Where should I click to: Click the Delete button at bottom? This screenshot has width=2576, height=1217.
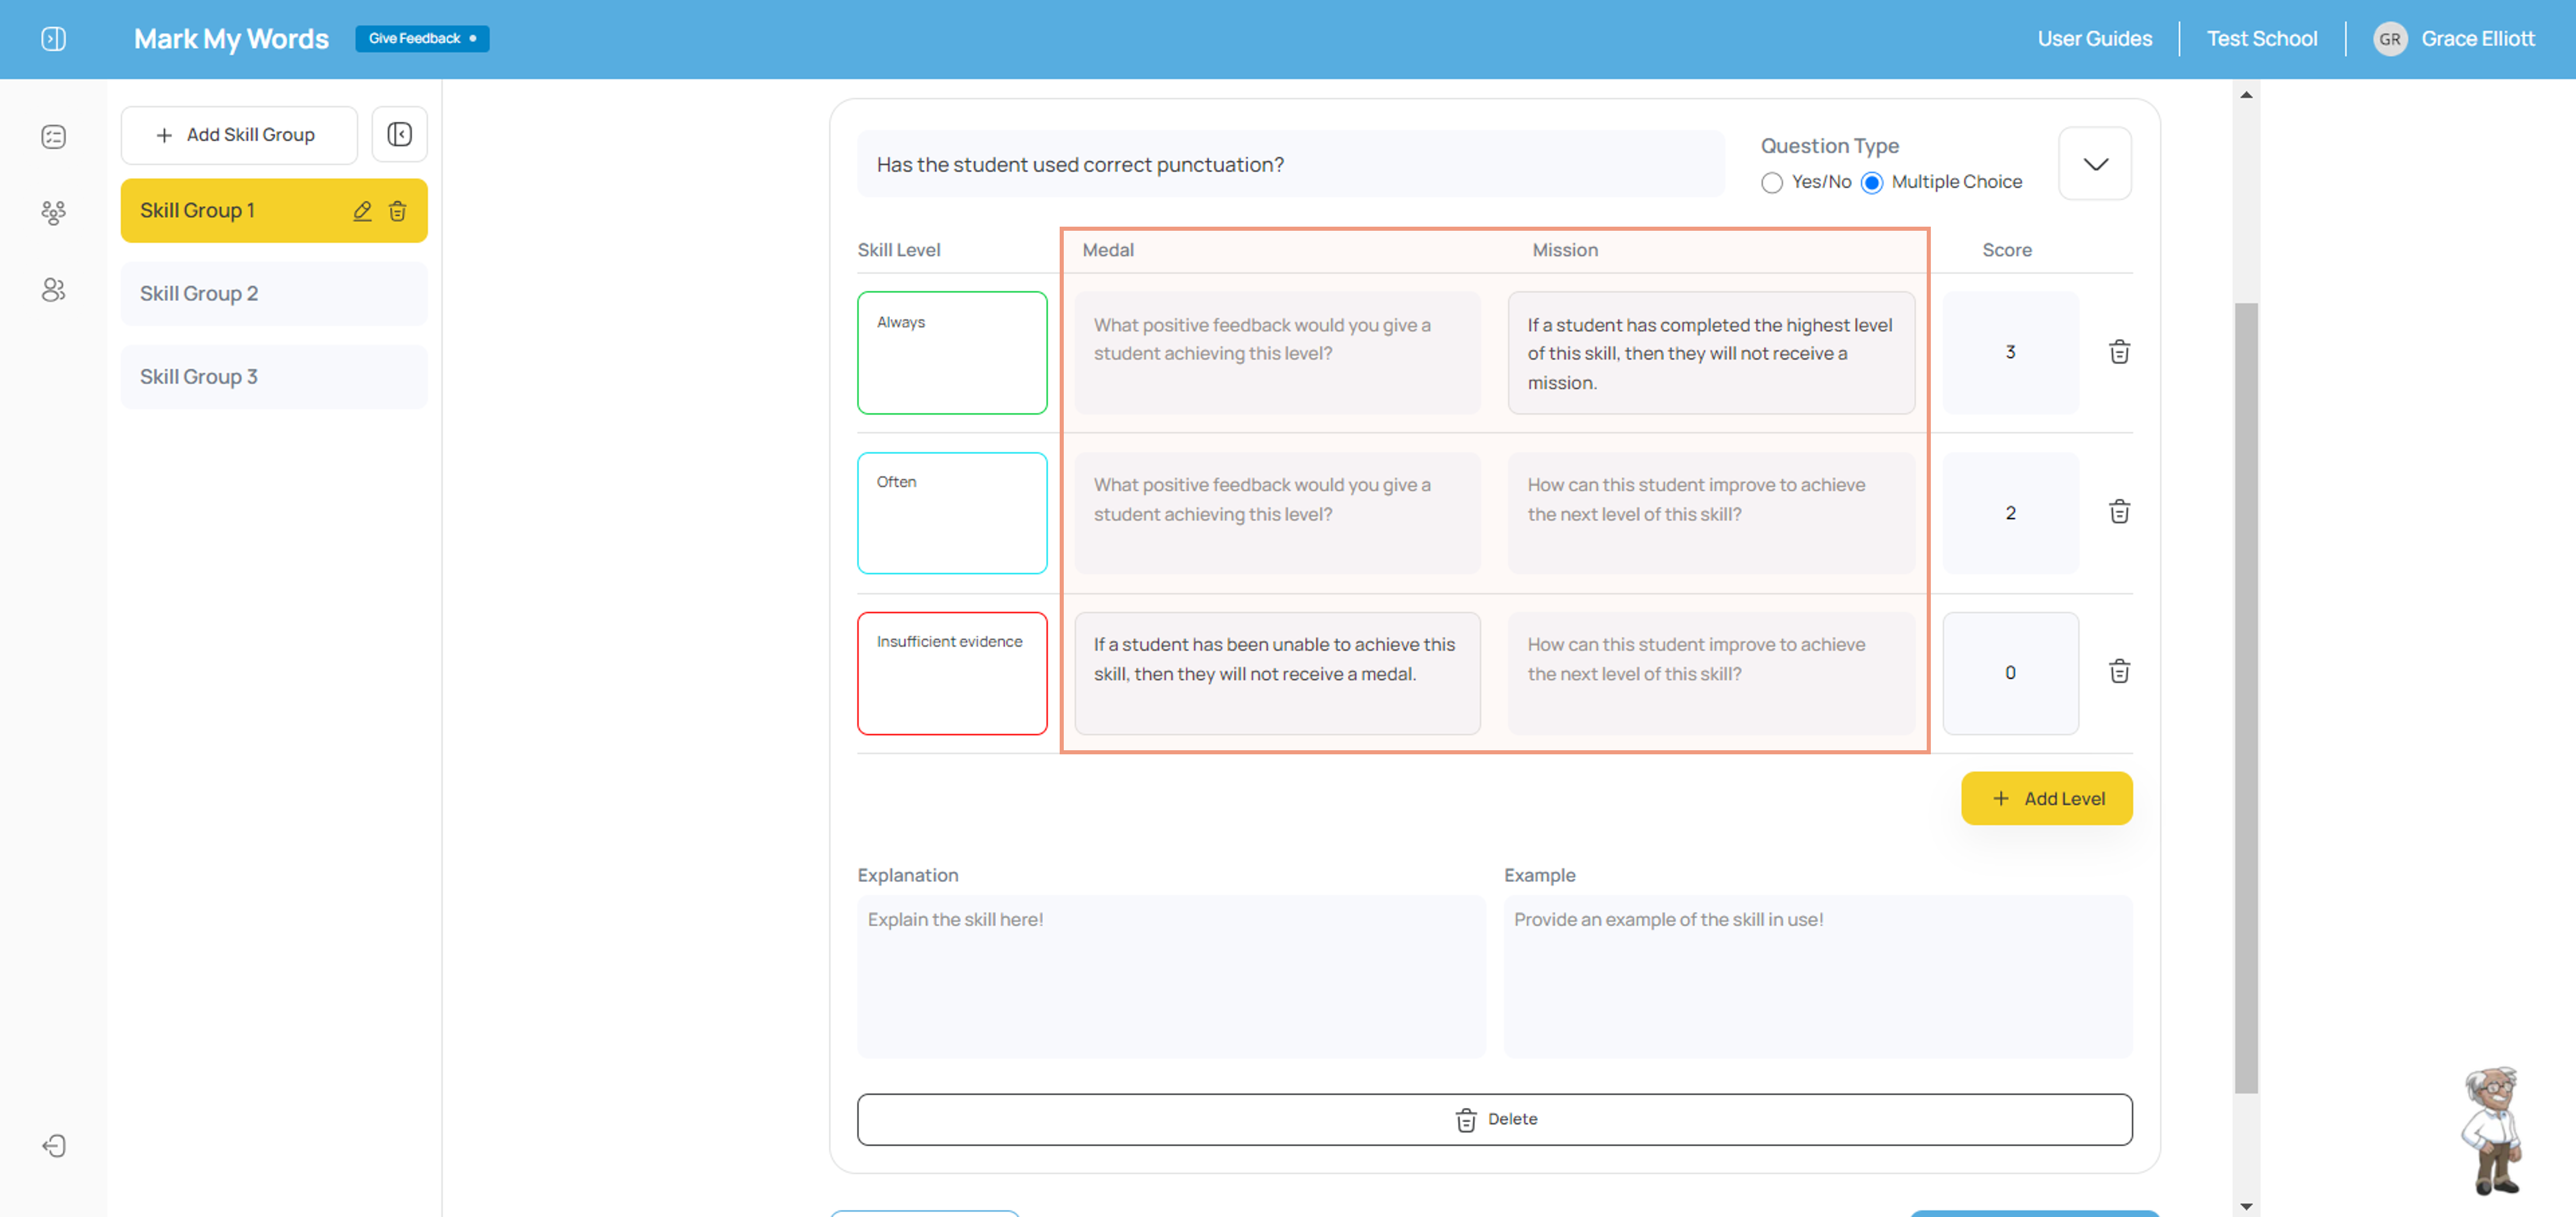click(1495, 1119)
